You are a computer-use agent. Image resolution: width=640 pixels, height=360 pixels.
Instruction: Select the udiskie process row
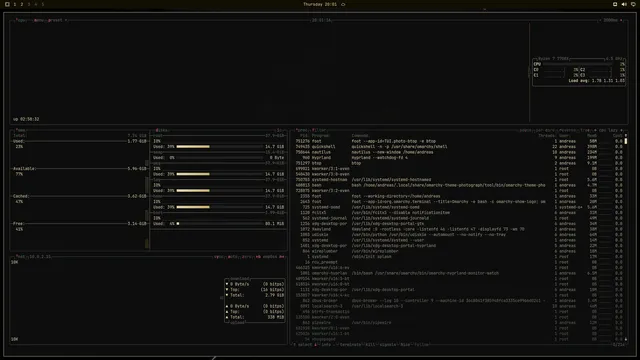[x=459, y=235]
